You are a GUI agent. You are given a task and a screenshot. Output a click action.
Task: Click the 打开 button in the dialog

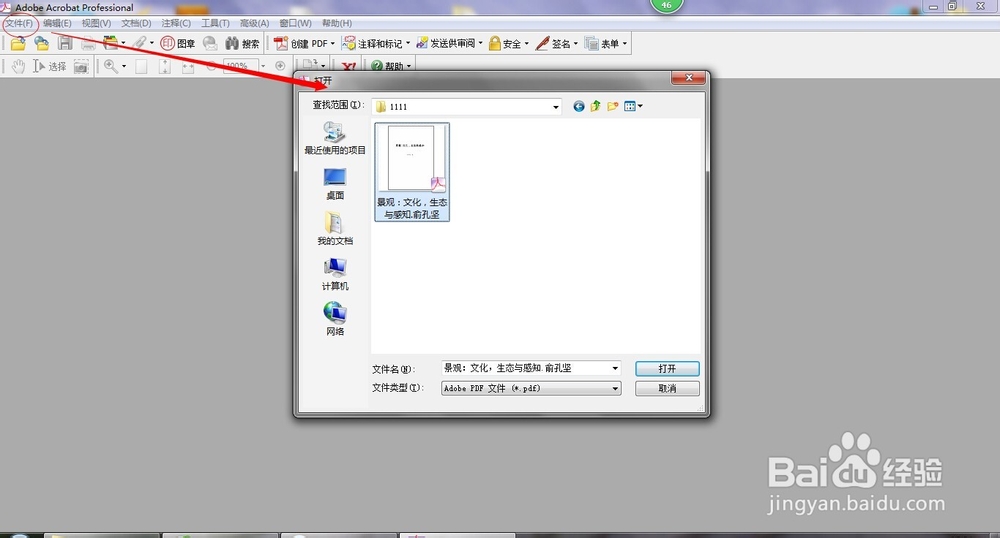coord(667,368)
